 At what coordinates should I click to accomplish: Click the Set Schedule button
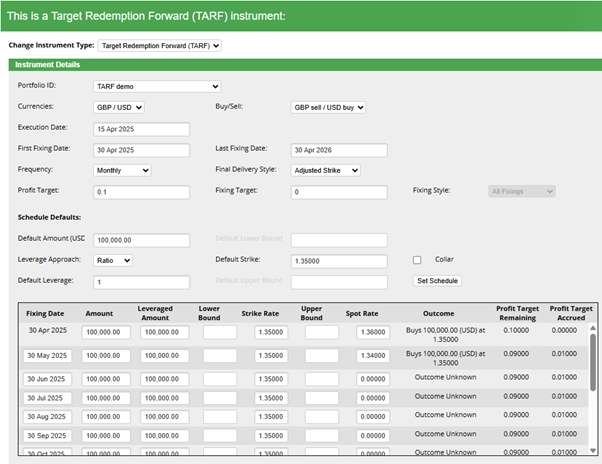[x=437, y=281]
